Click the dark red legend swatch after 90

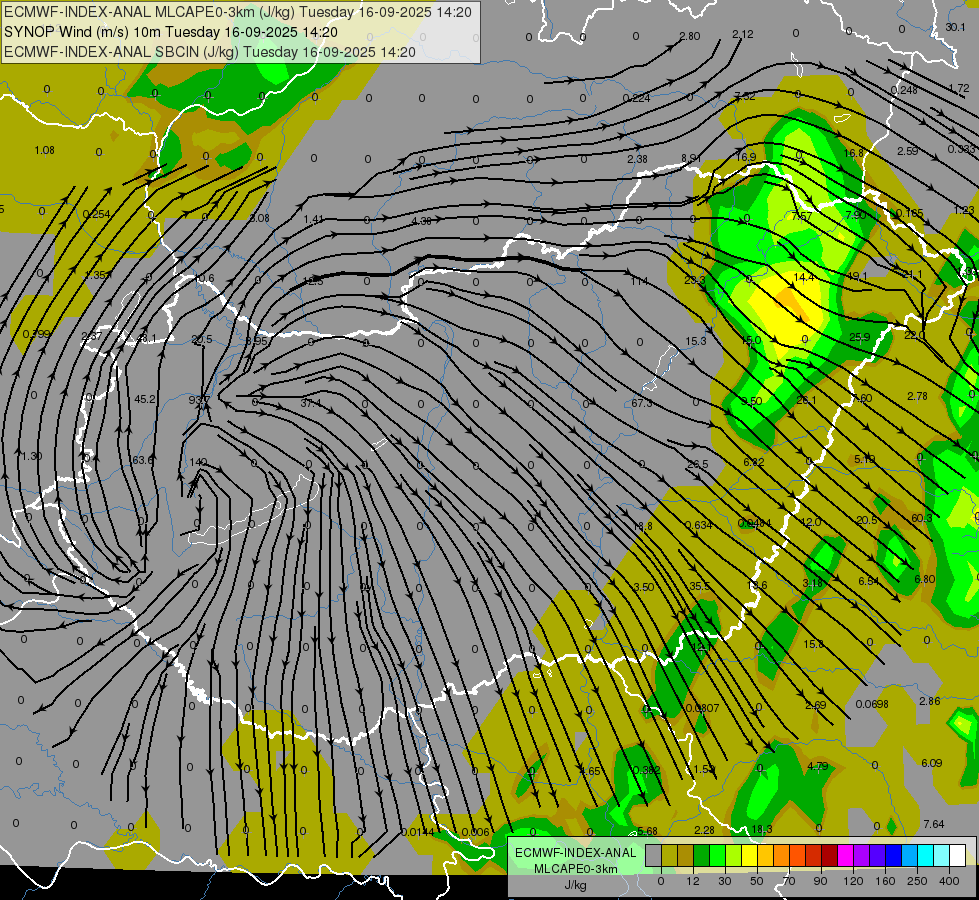tap(829, 855)
